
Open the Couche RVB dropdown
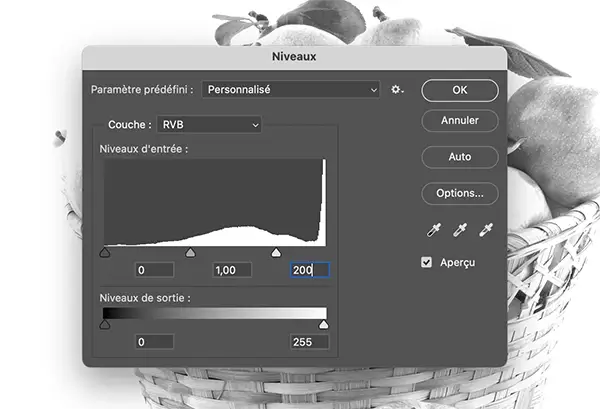pyautogui.click(x=209, y=125)
